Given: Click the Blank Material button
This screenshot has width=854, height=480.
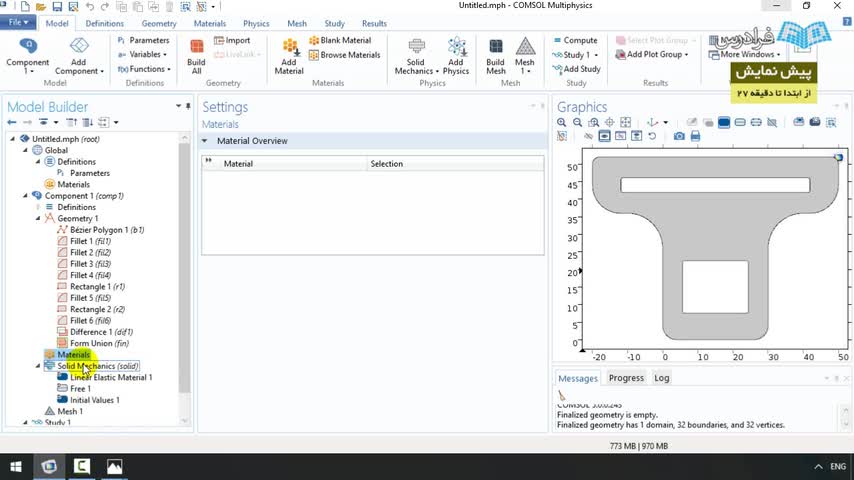Looking at the screenshot, I should coord(340,40).
